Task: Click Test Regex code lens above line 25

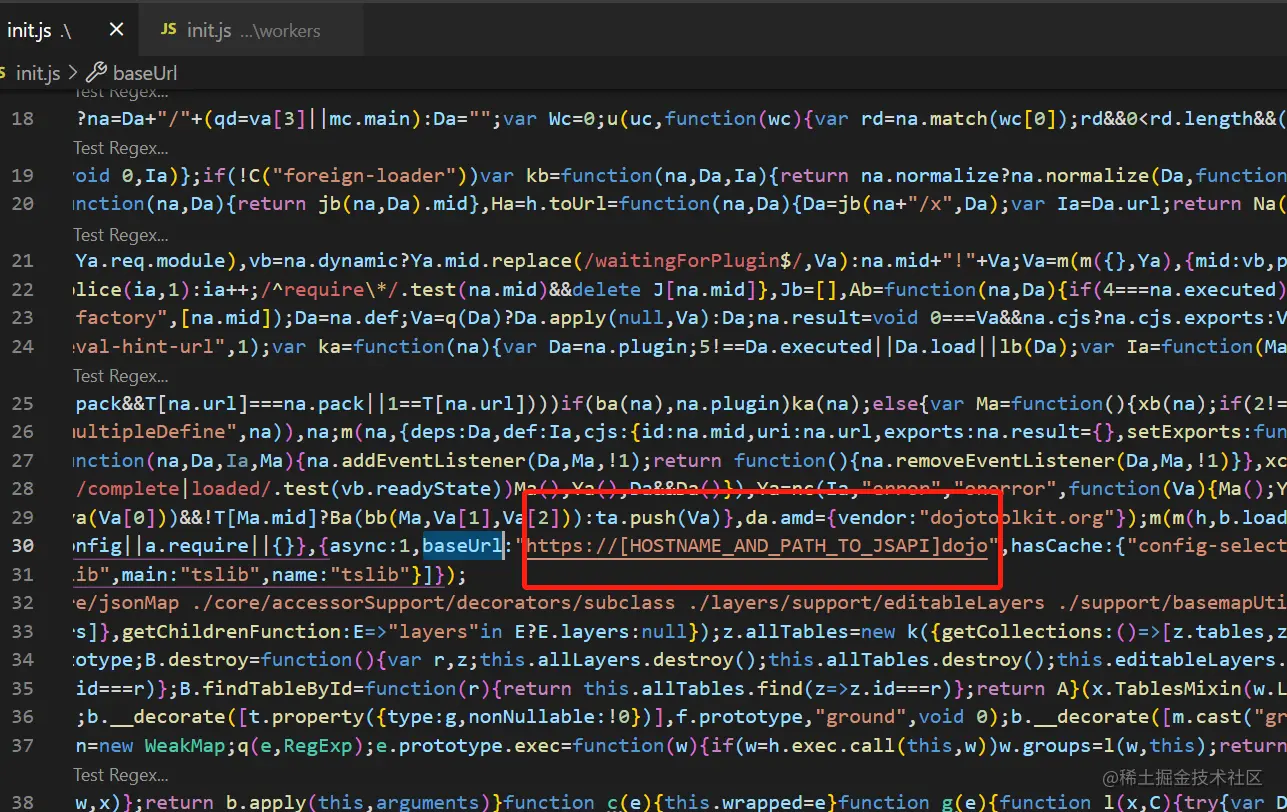Action: tap(122, 377)
